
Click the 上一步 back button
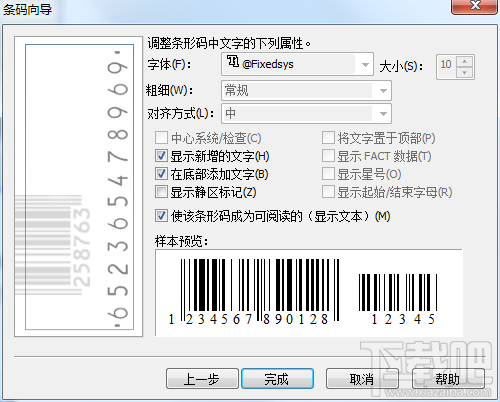click(x=202, y=379)
